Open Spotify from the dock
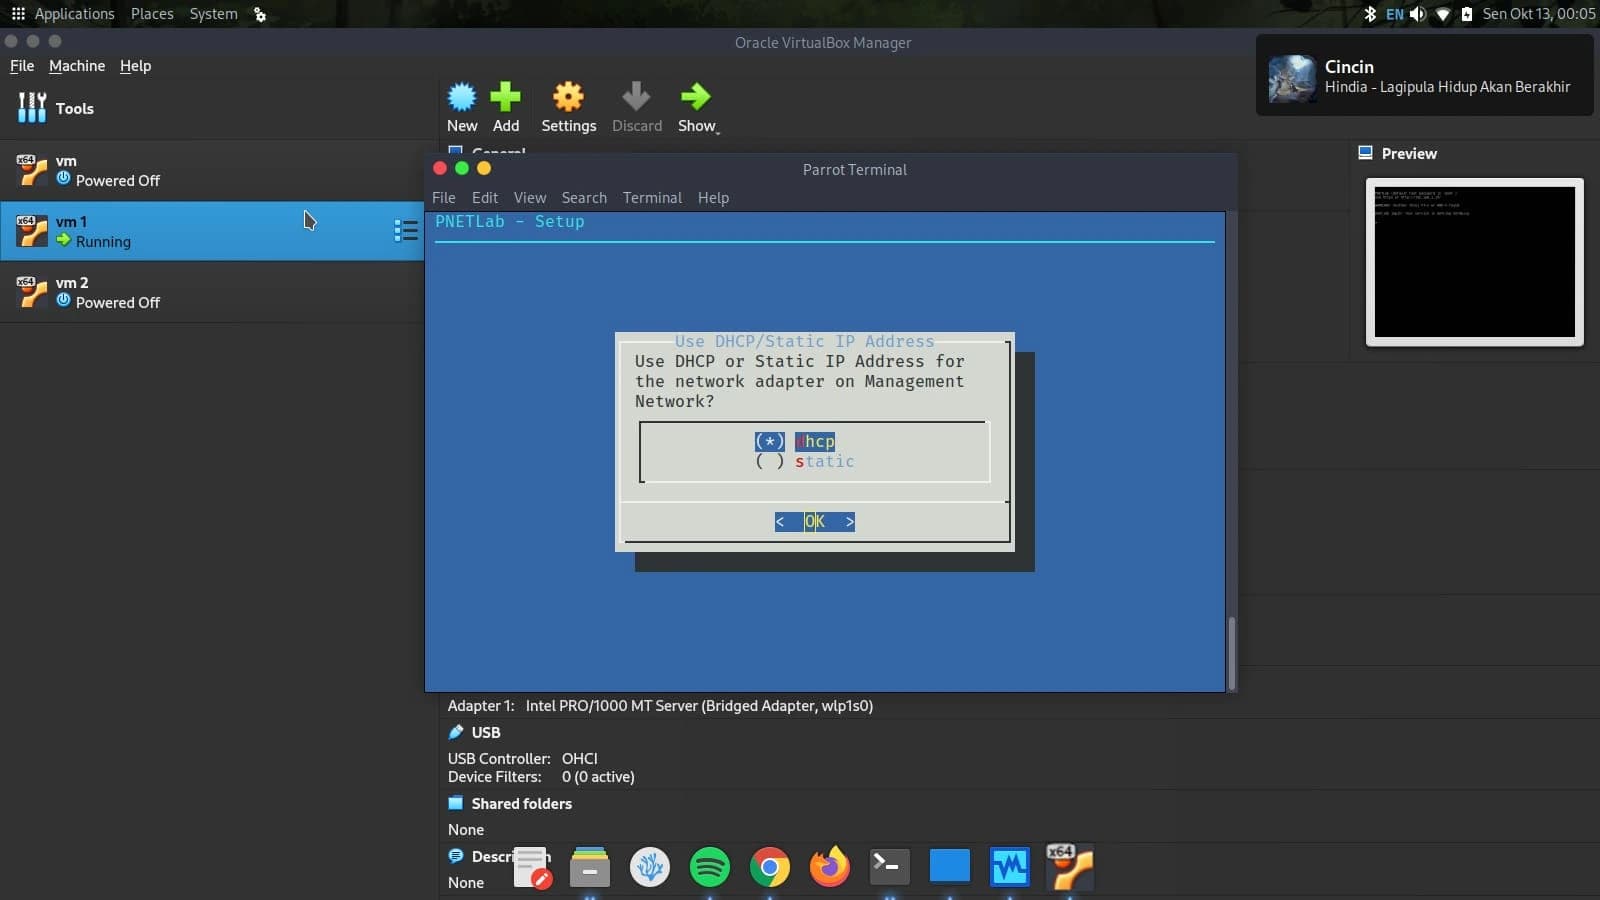 [710, 867]
